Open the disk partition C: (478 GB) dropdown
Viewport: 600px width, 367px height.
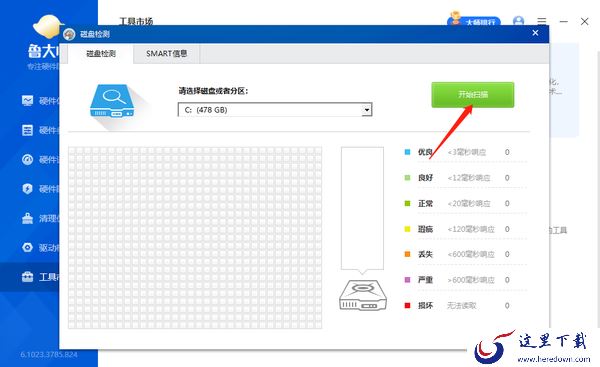(x=275, y=110)
